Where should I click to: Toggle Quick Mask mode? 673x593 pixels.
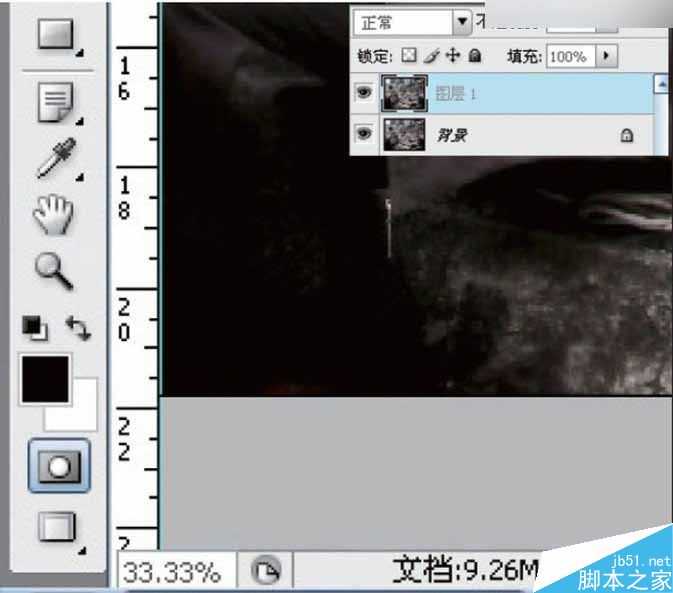(x=59, y=466)
